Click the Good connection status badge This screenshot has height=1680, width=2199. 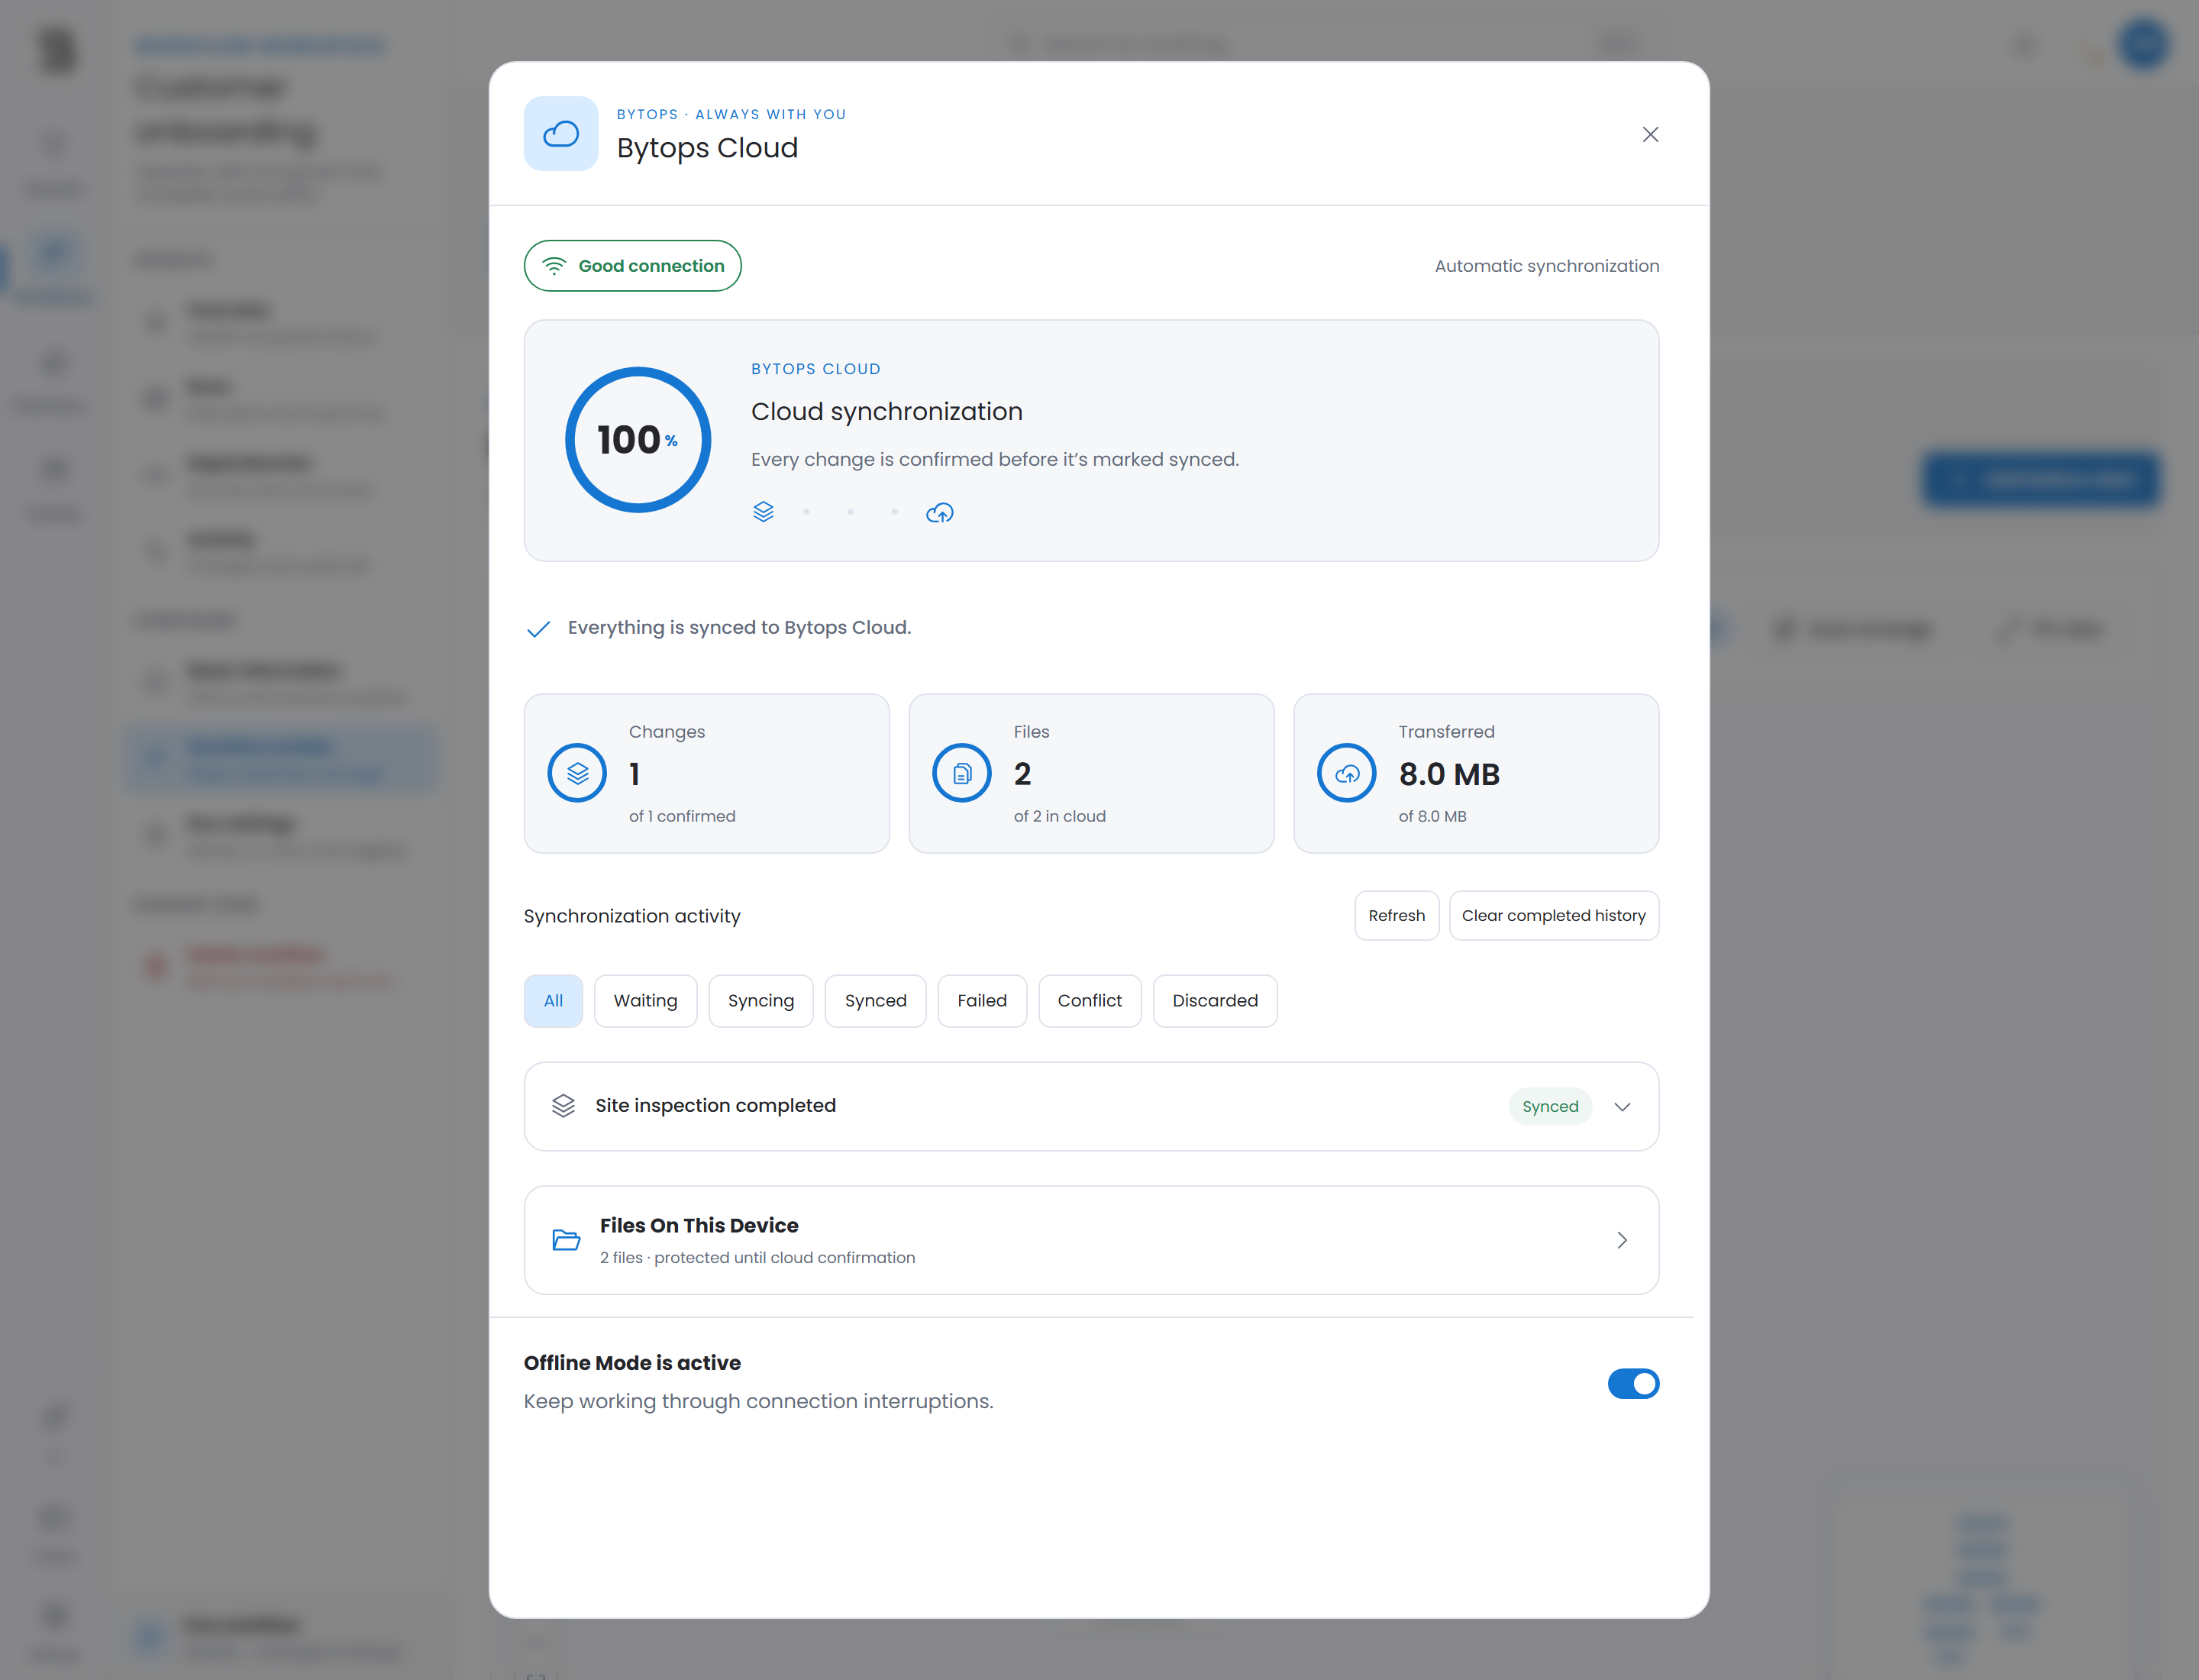click(x=632, y=266)
